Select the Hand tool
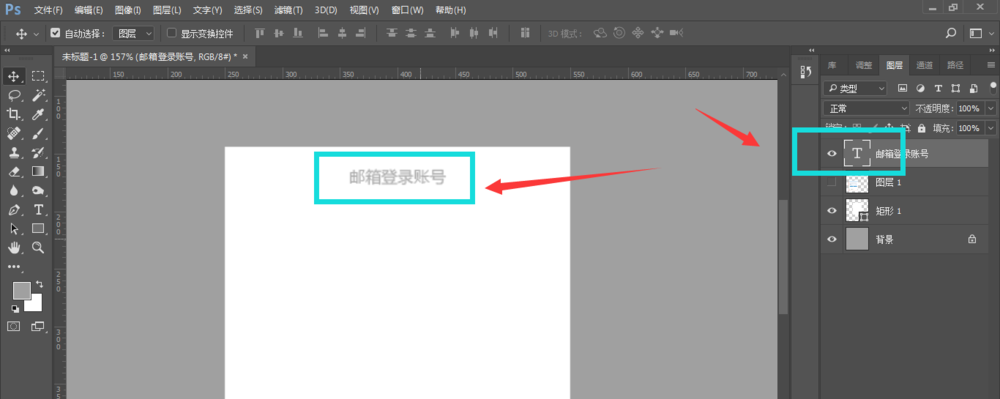1000x399 pixels. [13, 247]
